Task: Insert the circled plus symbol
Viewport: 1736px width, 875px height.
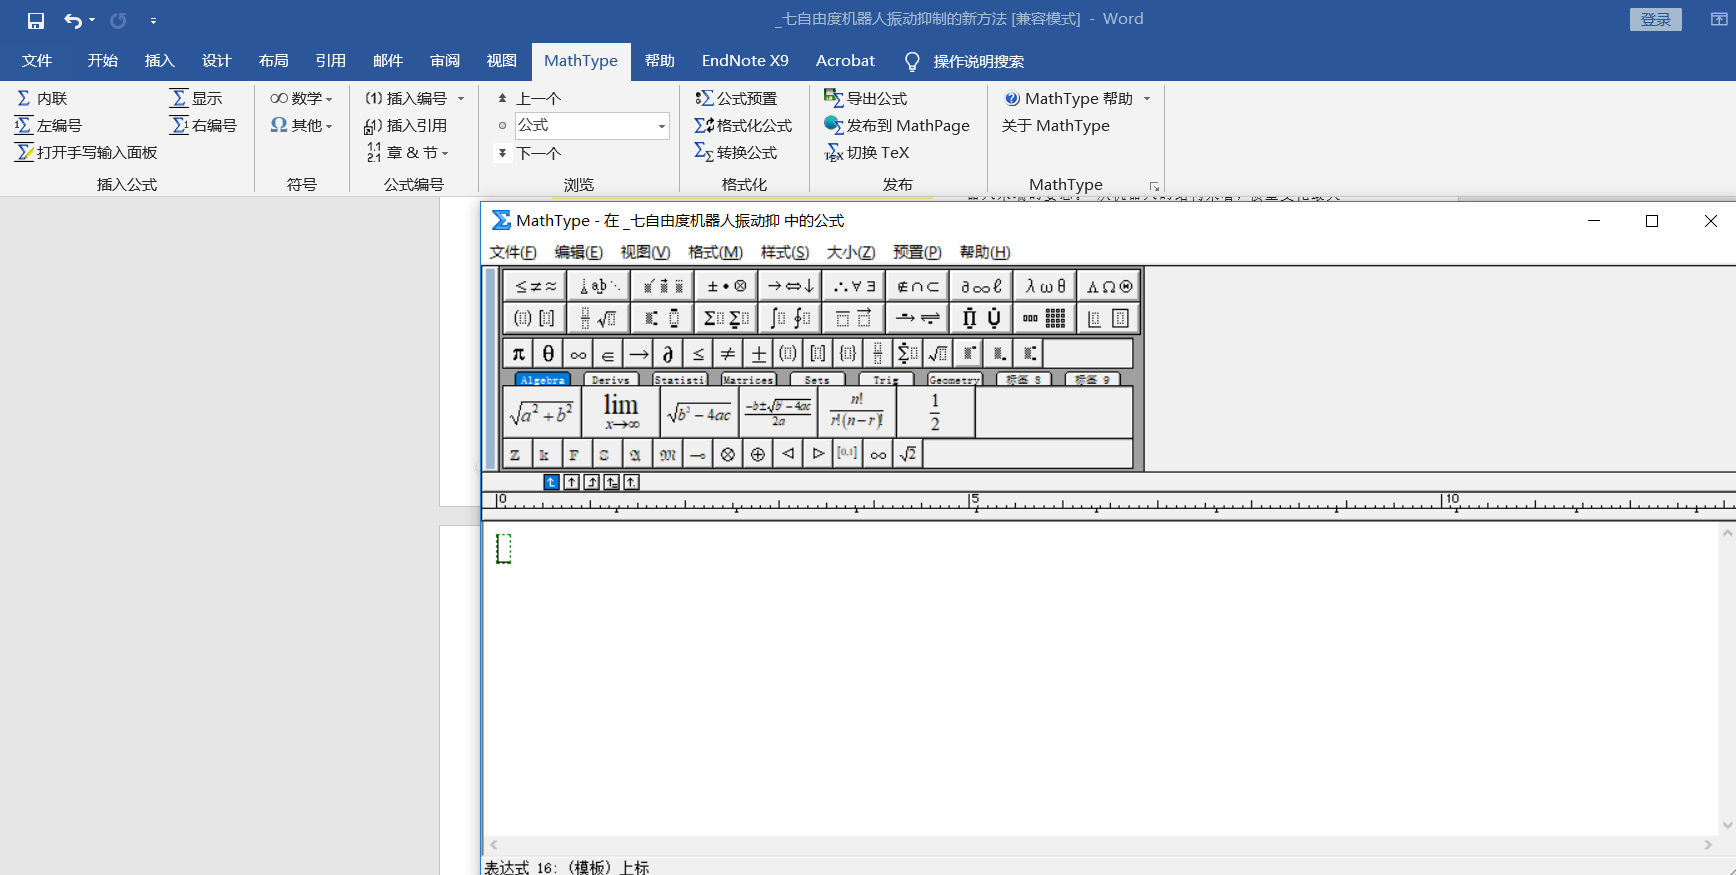Action: pos(758,454)
